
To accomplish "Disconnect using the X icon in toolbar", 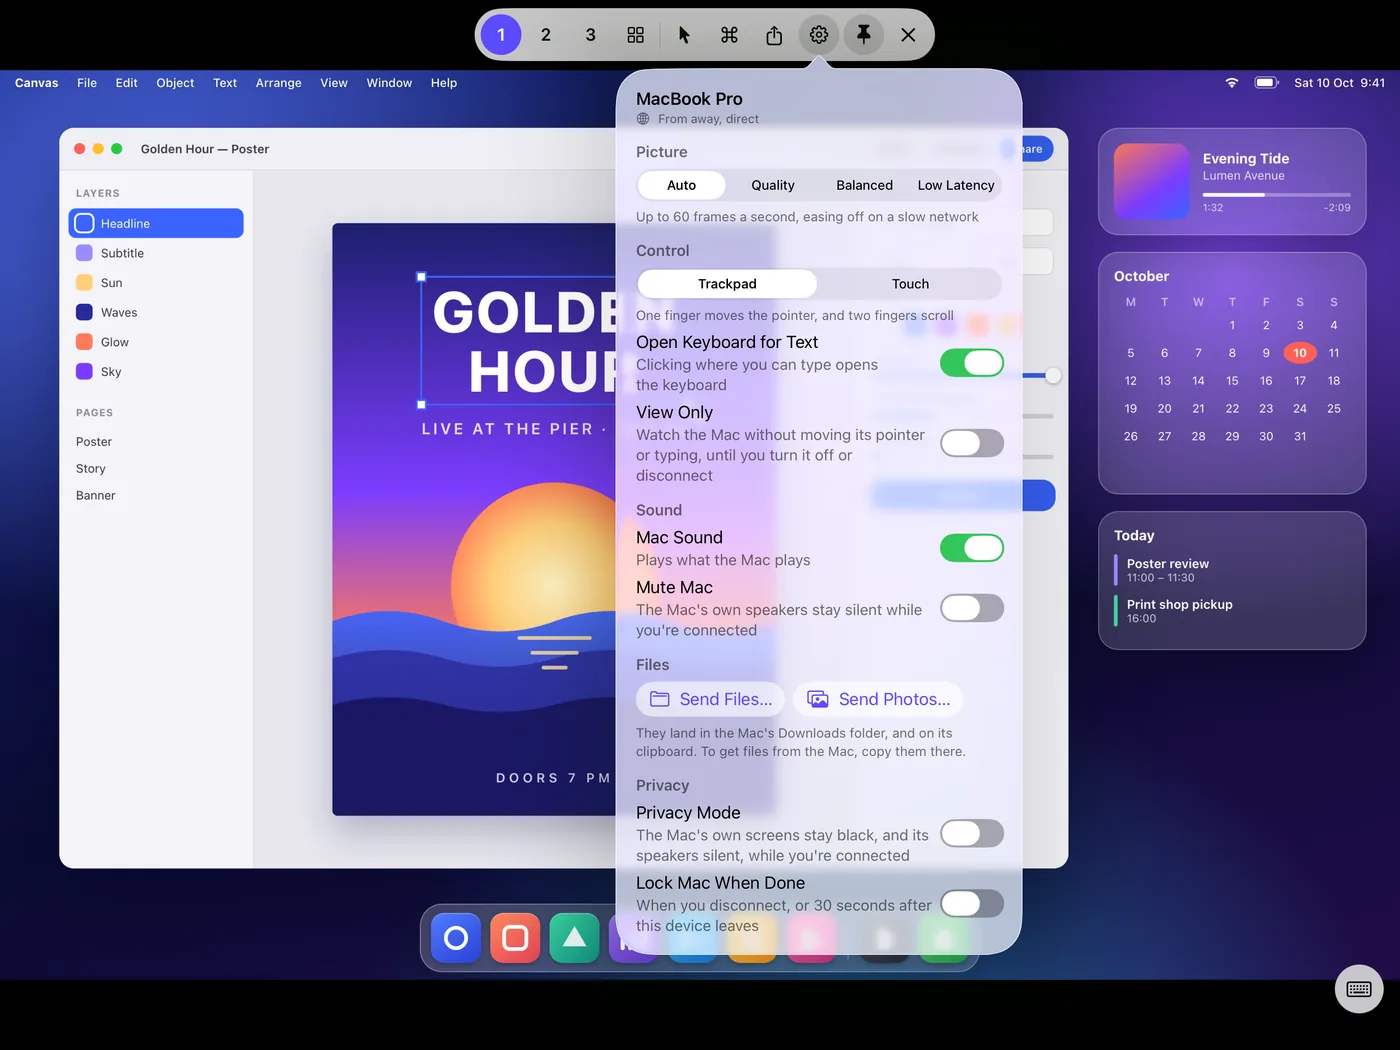I will 908,35.
